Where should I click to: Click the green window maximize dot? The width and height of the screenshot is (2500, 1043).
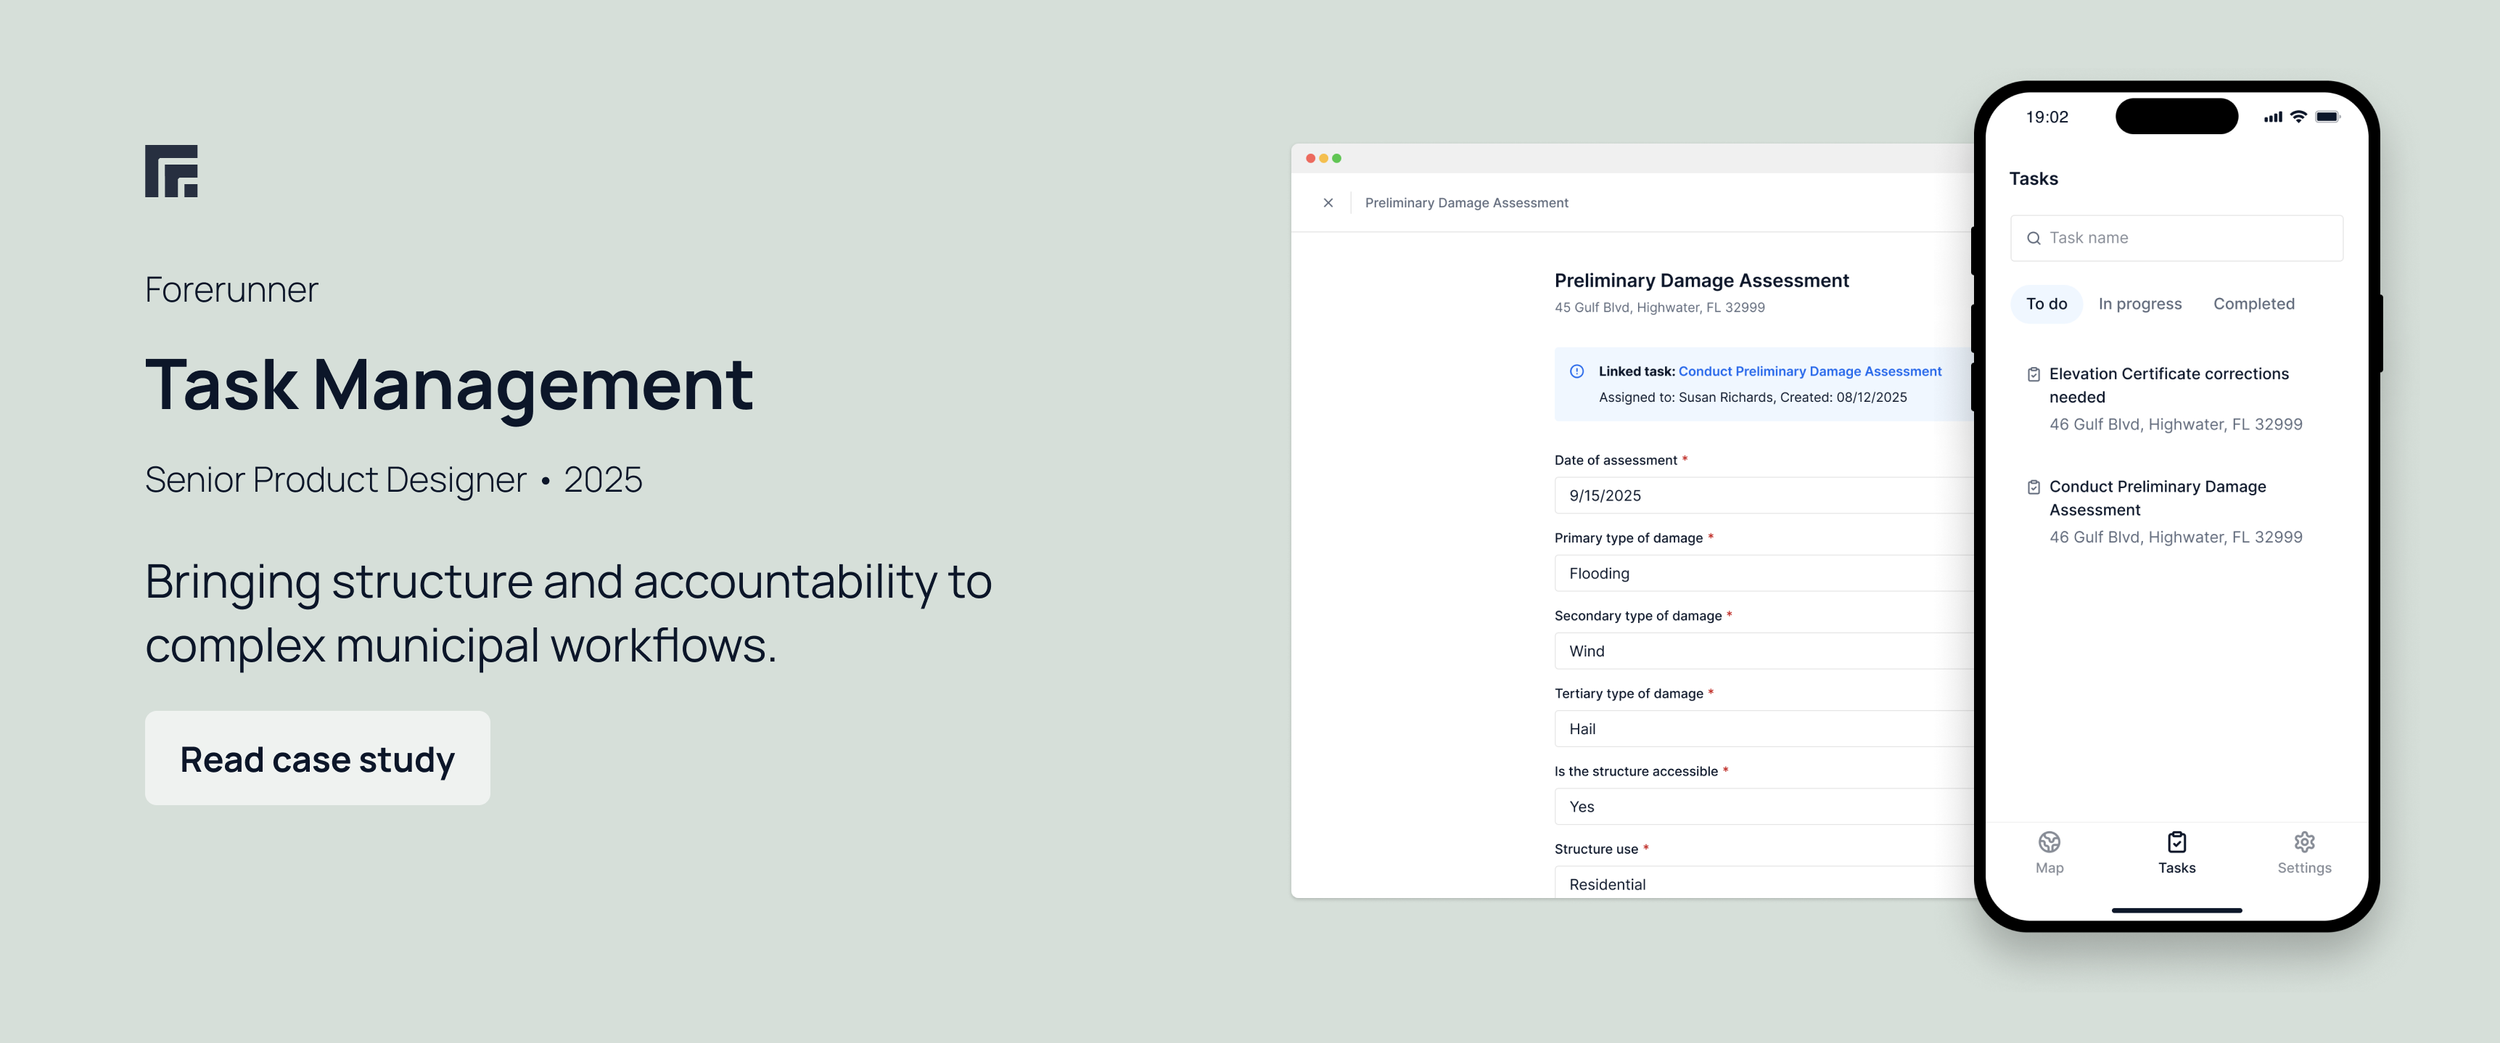point(1336,158)
